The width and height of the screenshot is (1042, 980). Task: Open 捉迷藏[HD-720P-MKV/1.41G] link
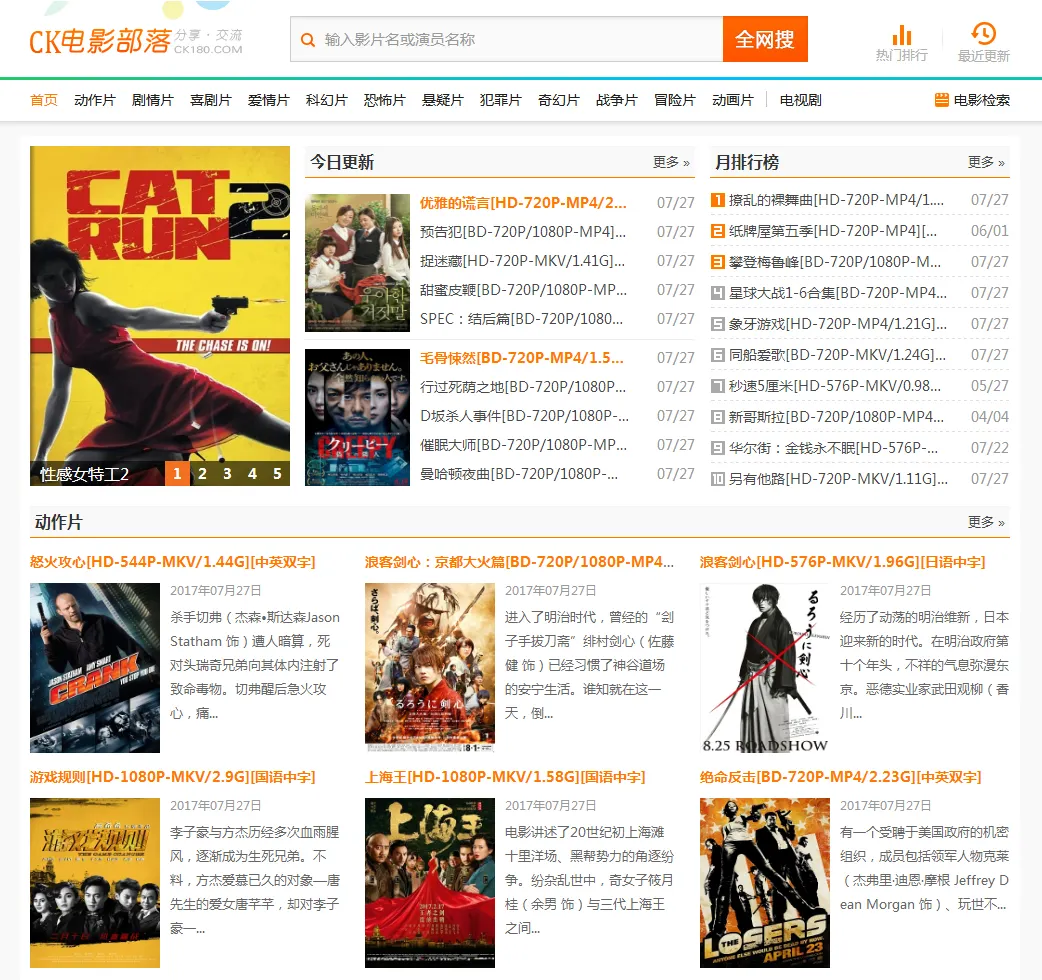click(522, 261)
